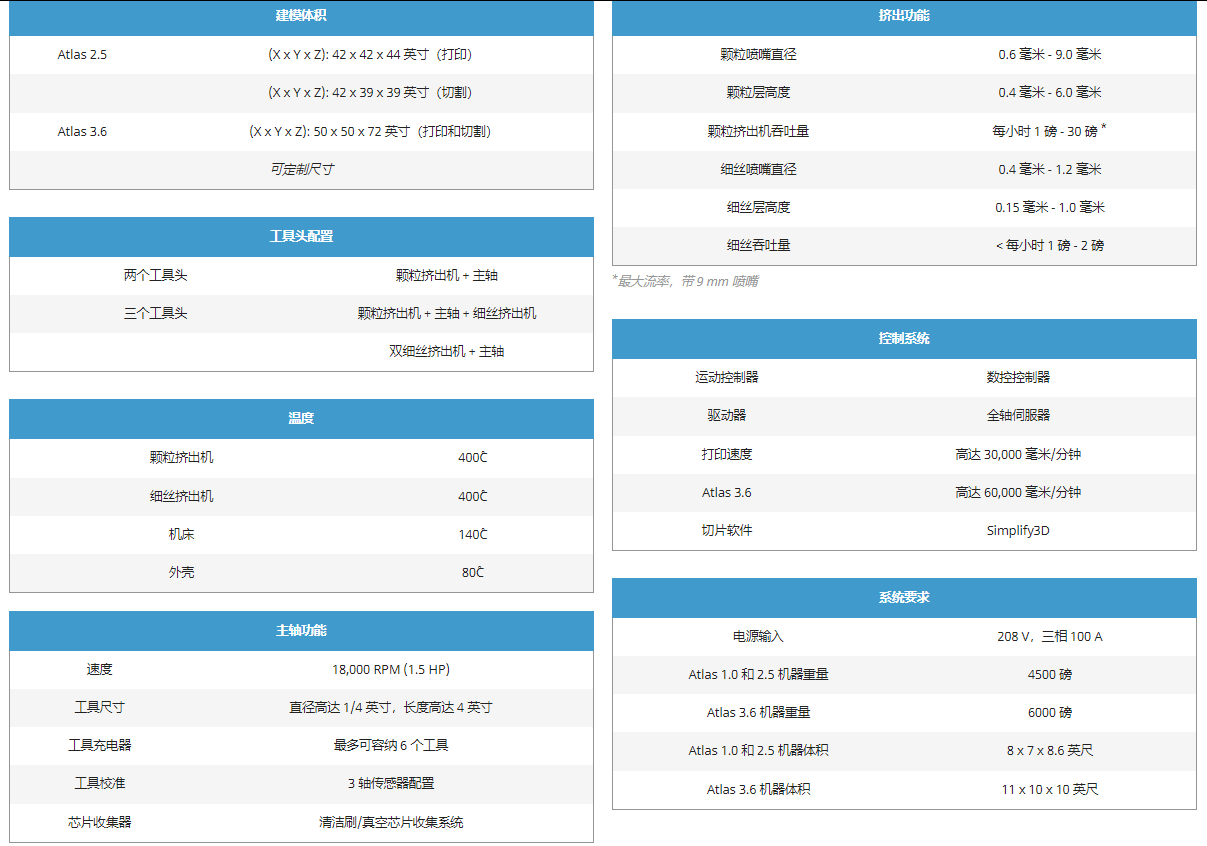Select the '机床' row label

coord(181,535)
